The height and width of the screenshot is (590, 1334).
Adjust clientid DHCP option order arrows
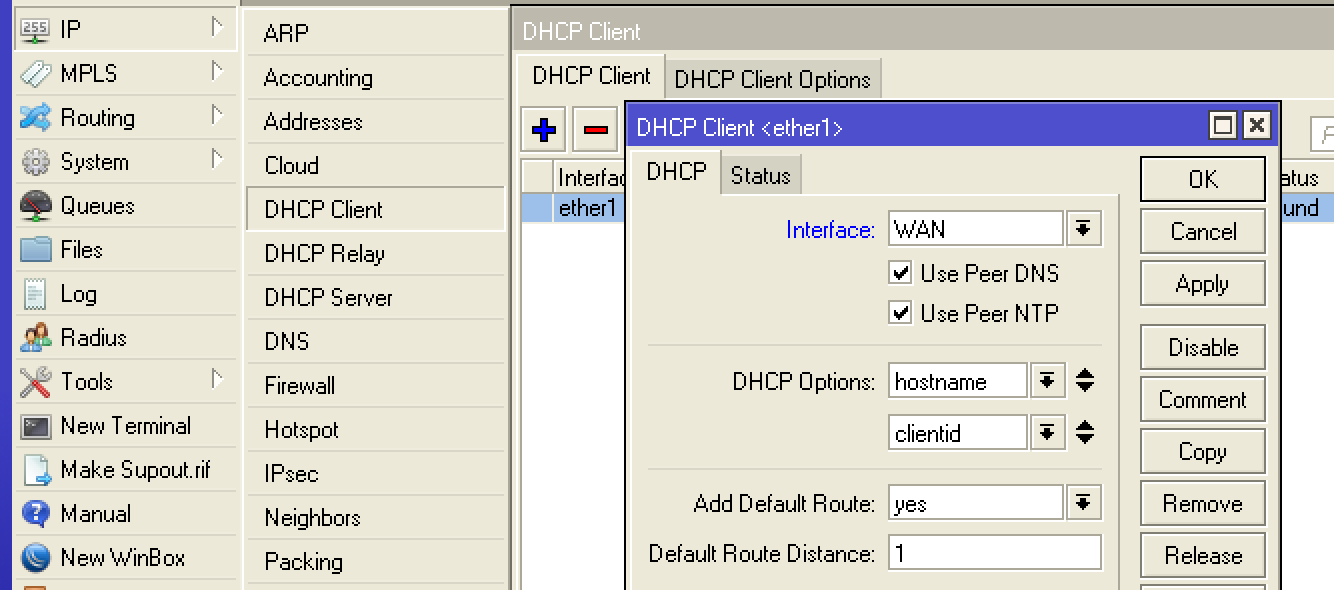(x=1085, y=433)
